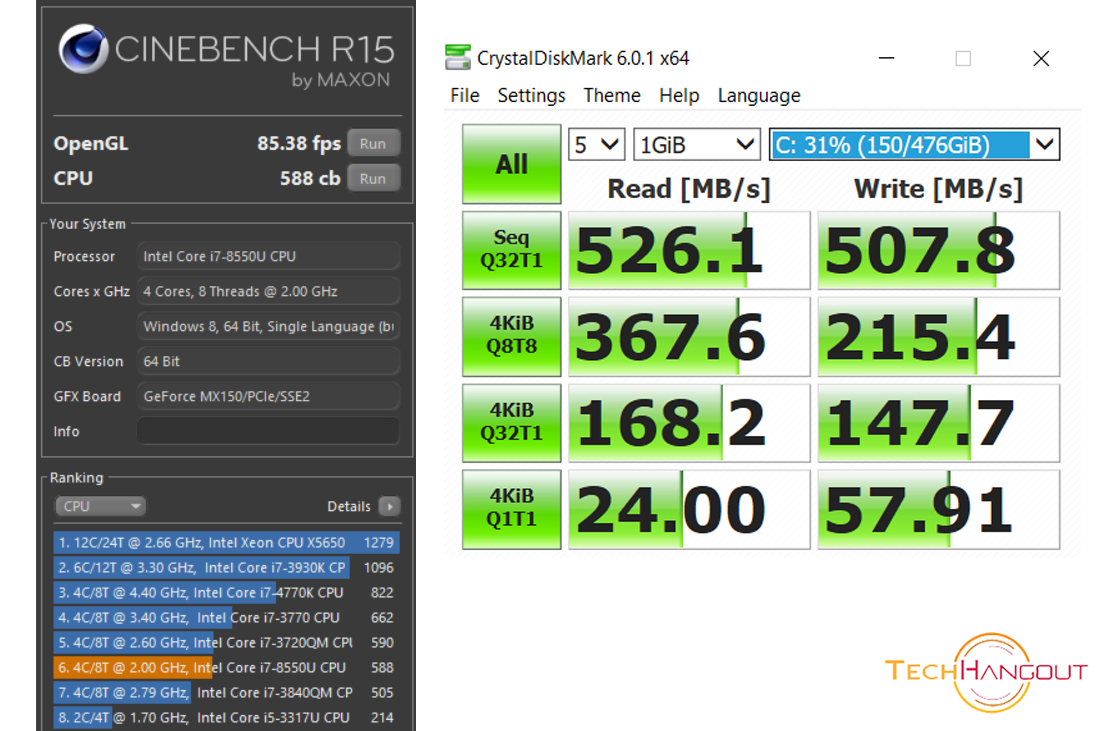The image size is (1100, 731).
Task: Select ranking row Intel Core i7-3930K
Action: point(227,568)
